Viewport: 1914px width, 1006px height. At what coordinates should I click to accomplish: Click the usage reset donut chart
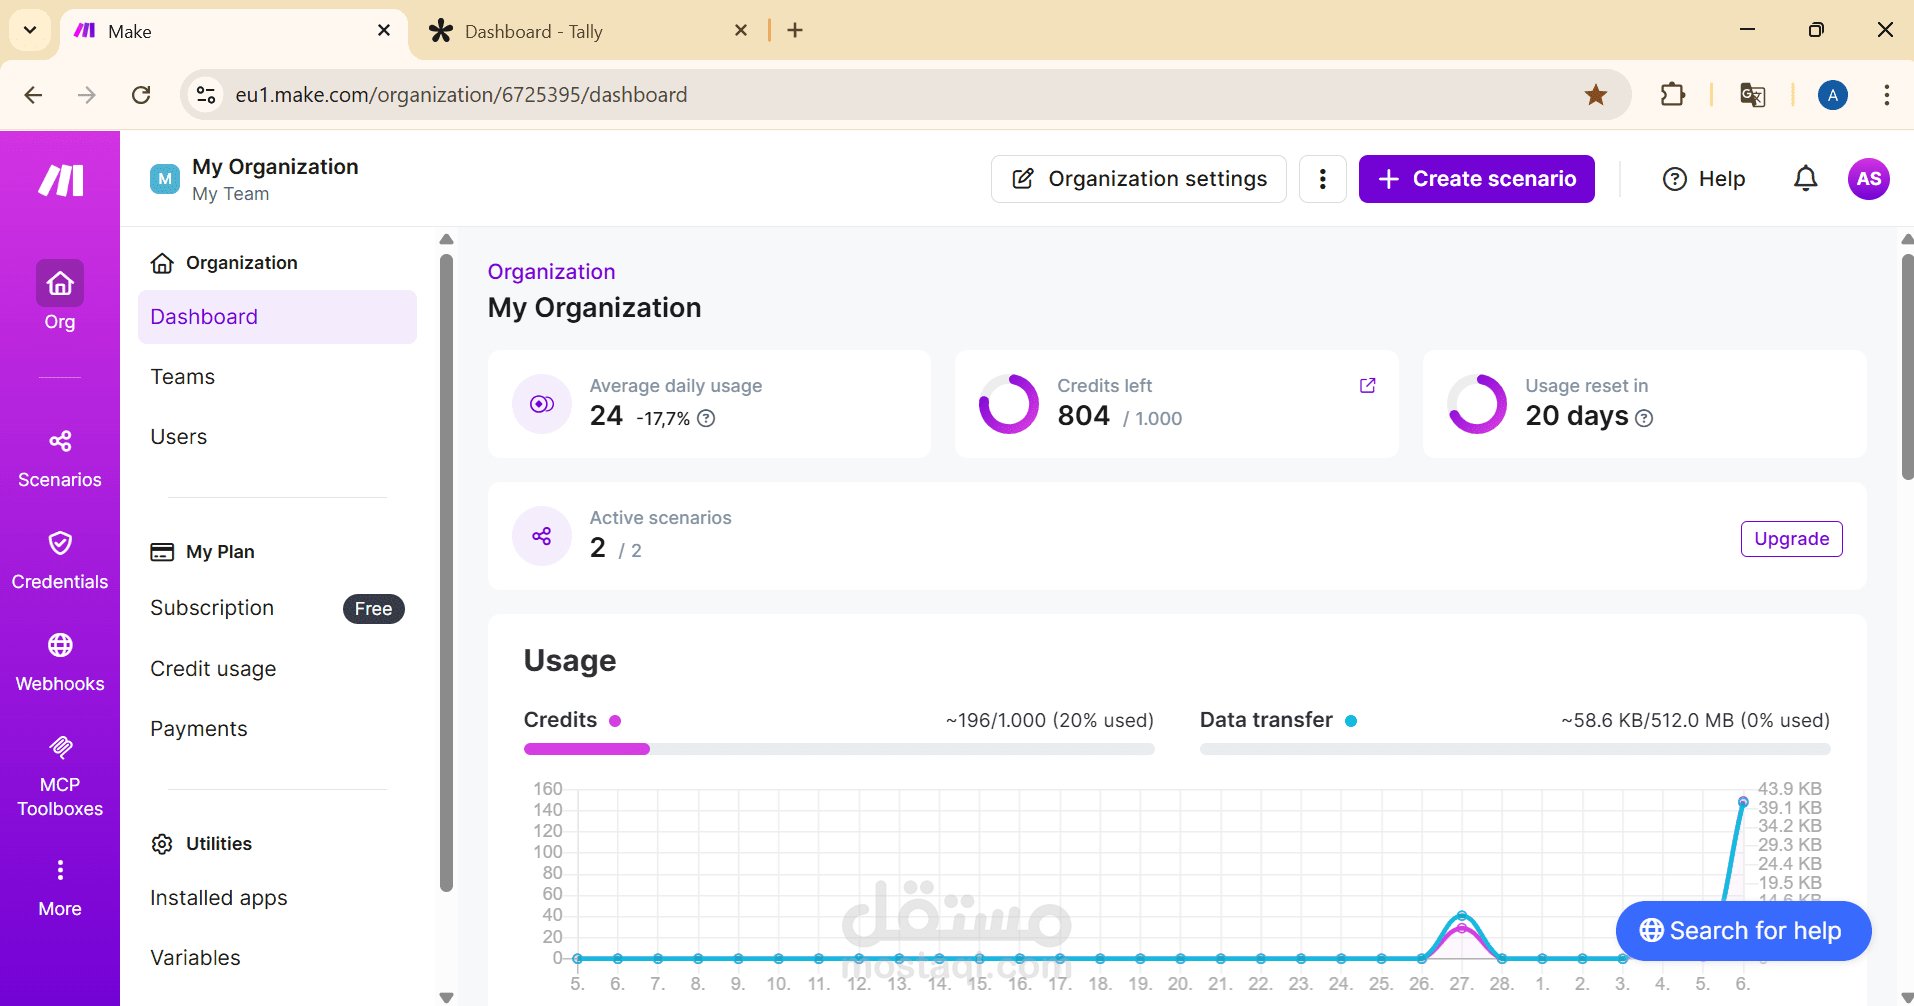1477,404
